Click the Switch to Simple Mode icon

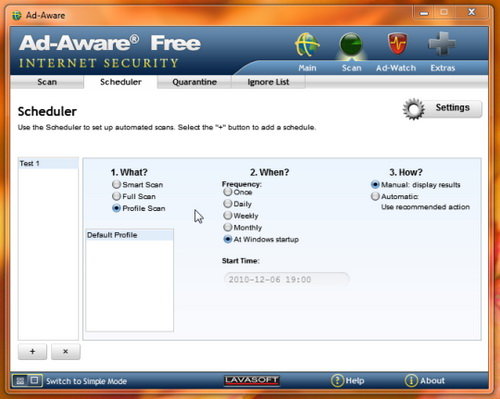point(27,380)
